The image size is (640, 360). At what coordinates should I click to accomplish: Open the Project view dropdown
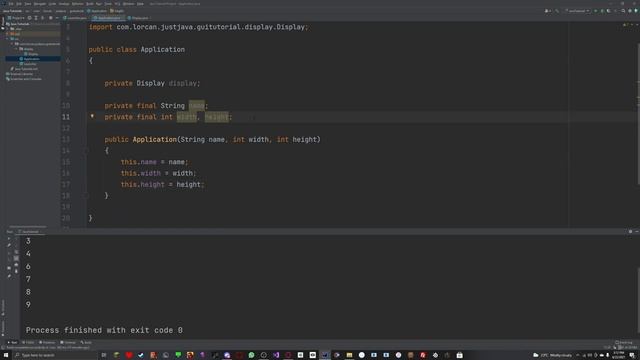point(16,18)
